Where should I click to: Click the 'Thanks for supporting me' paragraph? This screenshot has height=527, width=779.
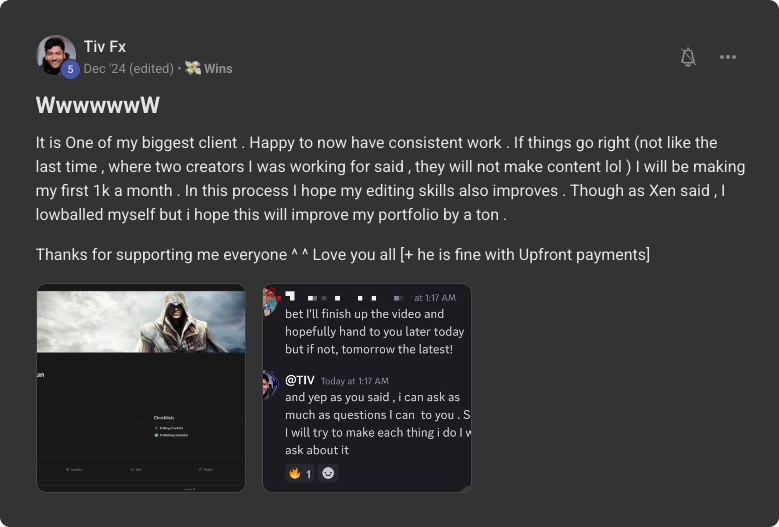coord(342,254)
